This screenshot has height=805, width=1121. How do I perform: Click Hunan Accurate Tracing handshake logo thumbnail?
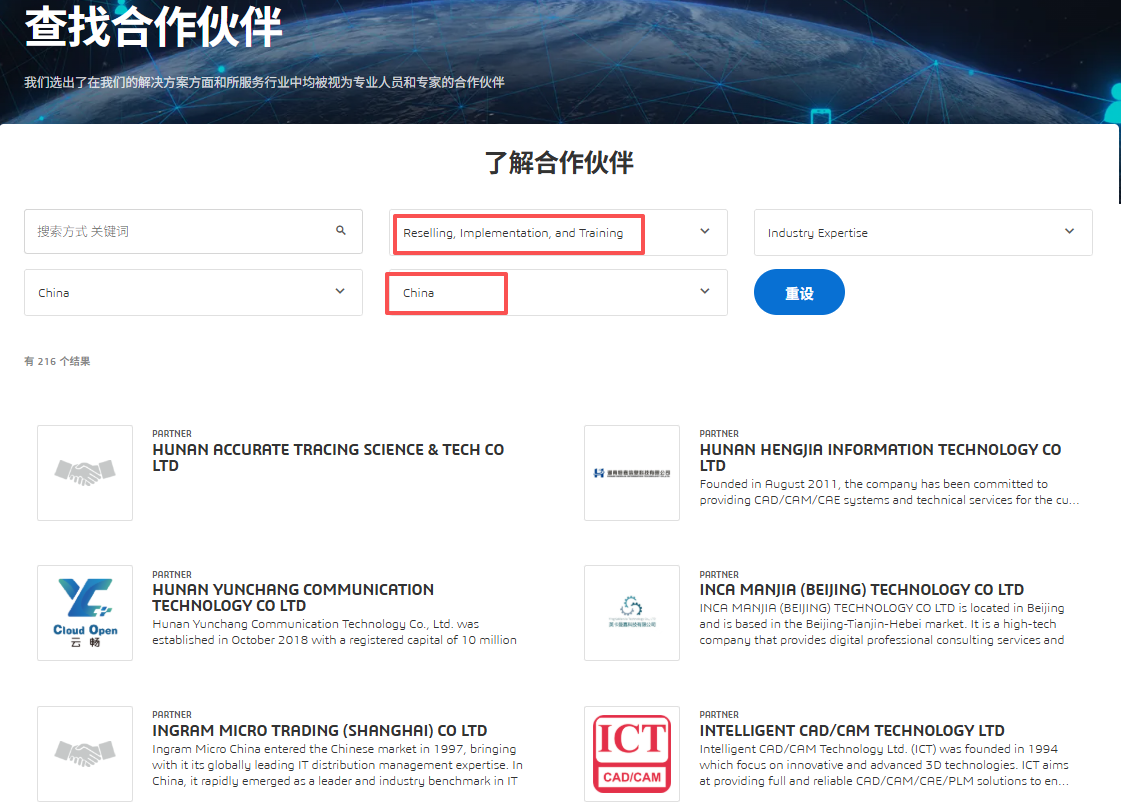coord(85,473)
